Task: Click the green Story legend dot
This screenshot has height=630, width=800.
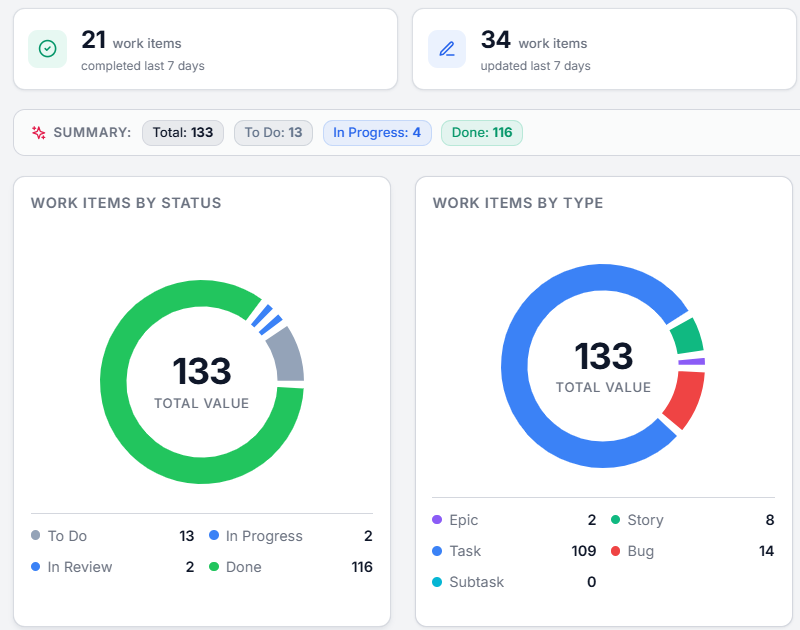Action: 615,519
